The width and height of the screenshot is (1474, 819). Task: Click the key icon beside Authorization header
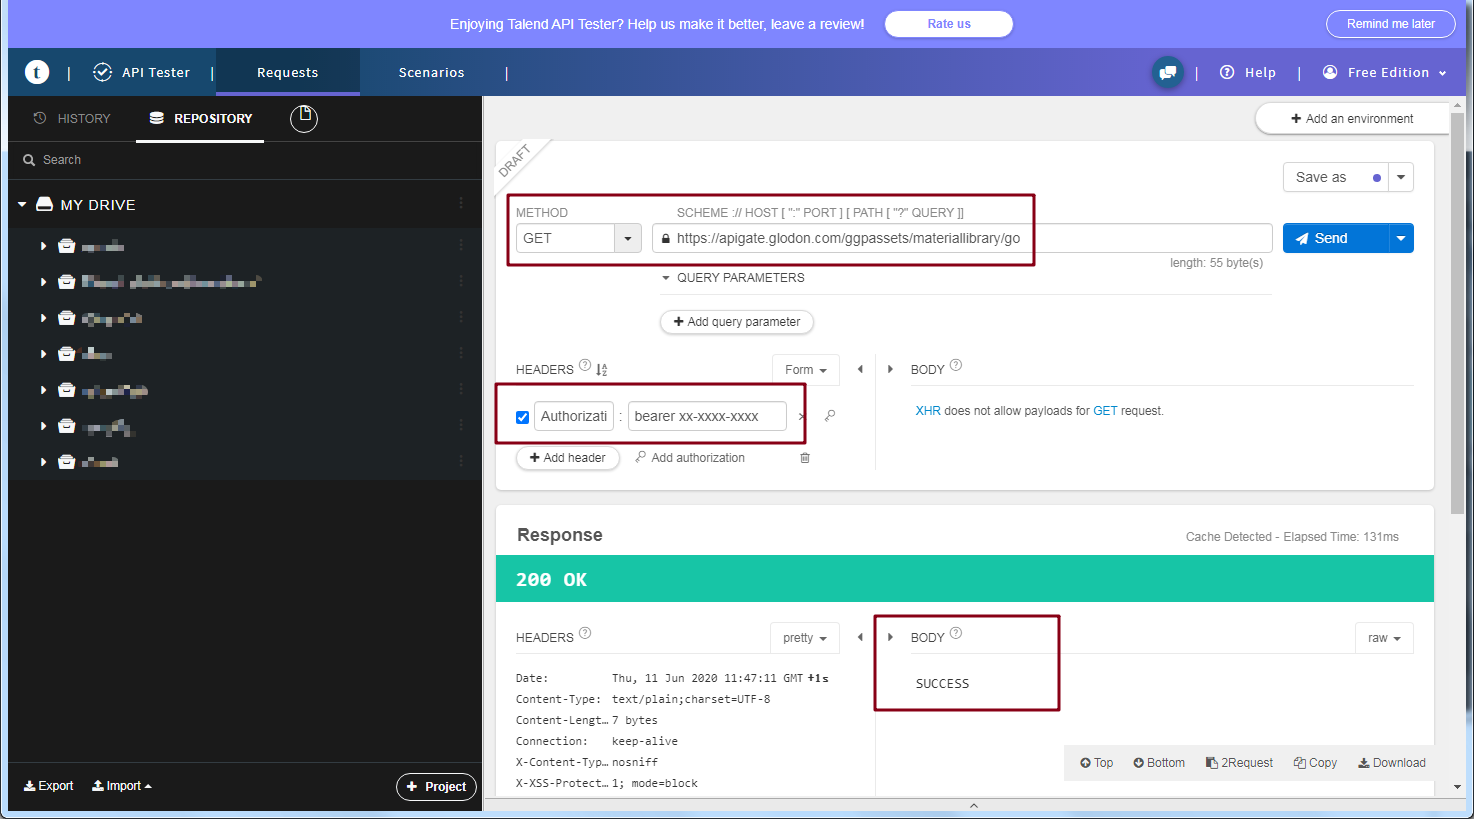click(x=830, y=416)
